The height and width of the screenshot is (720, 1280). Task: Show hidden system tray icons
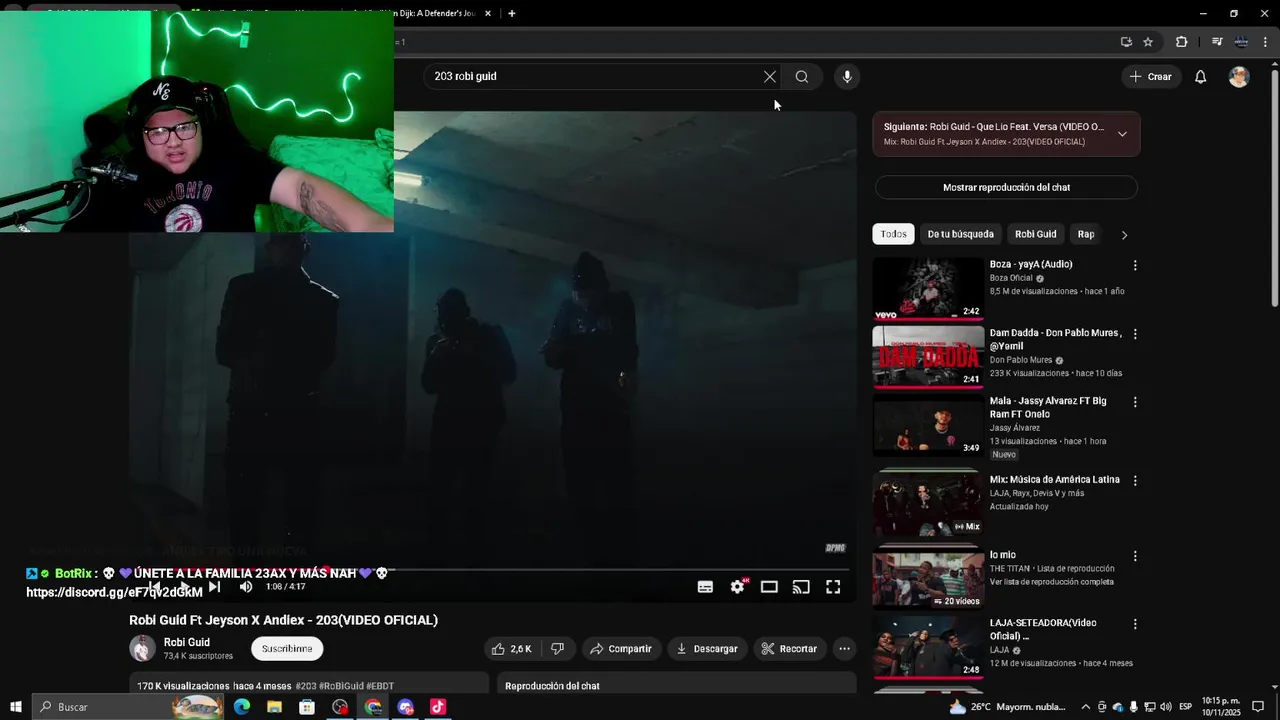tap(1086, 707)
